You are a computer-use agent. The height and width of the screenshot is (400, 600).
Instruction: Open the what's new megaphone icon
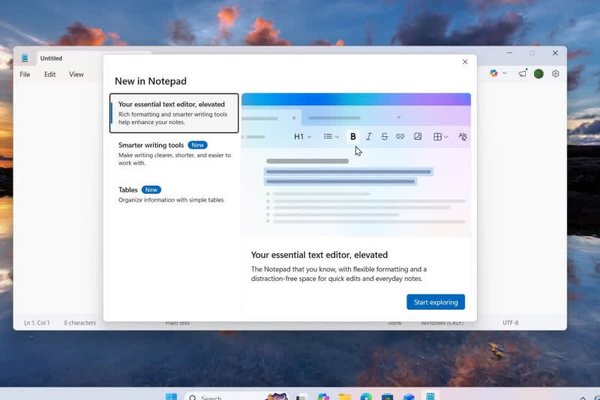pos(522,73)
